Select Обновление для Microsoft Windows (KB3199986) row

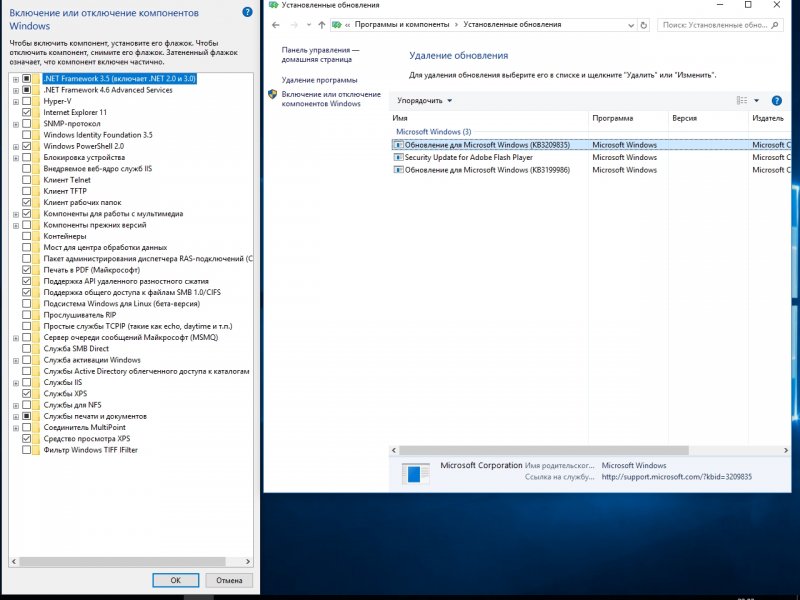point(590,170)
